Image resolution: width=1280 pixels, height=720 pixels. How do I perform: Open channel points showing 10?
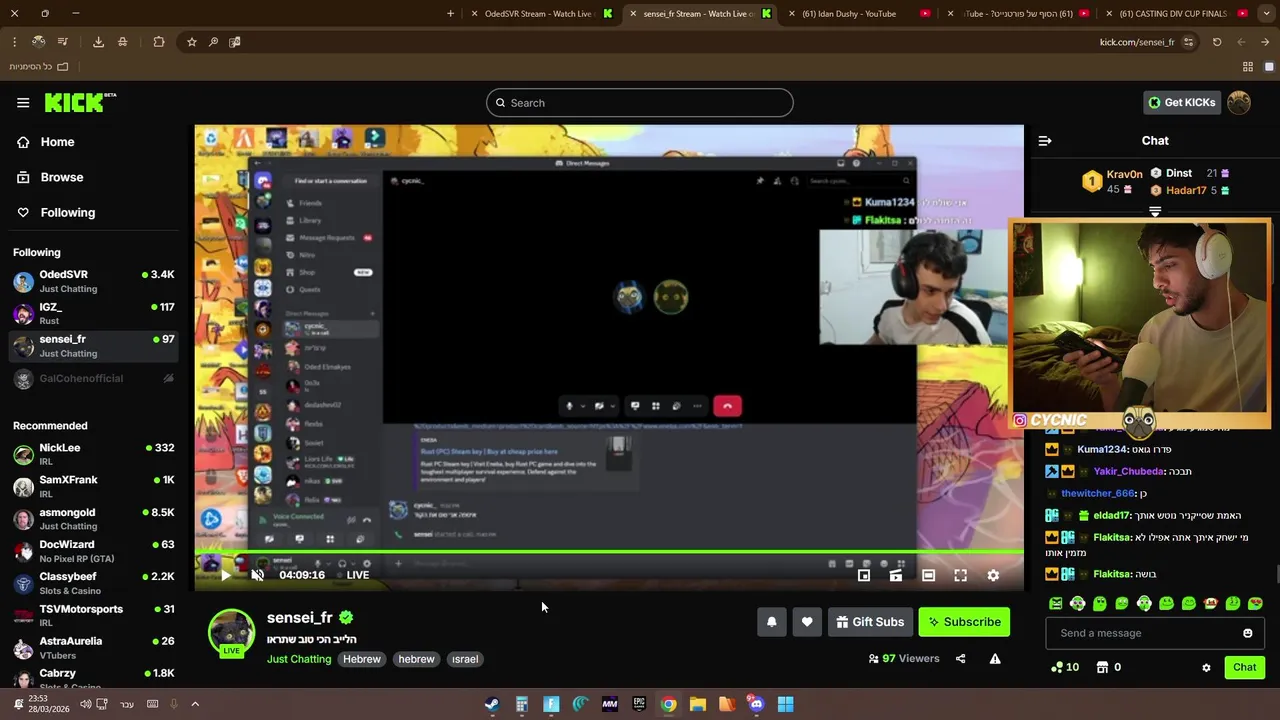click(x=1065, y=667)
